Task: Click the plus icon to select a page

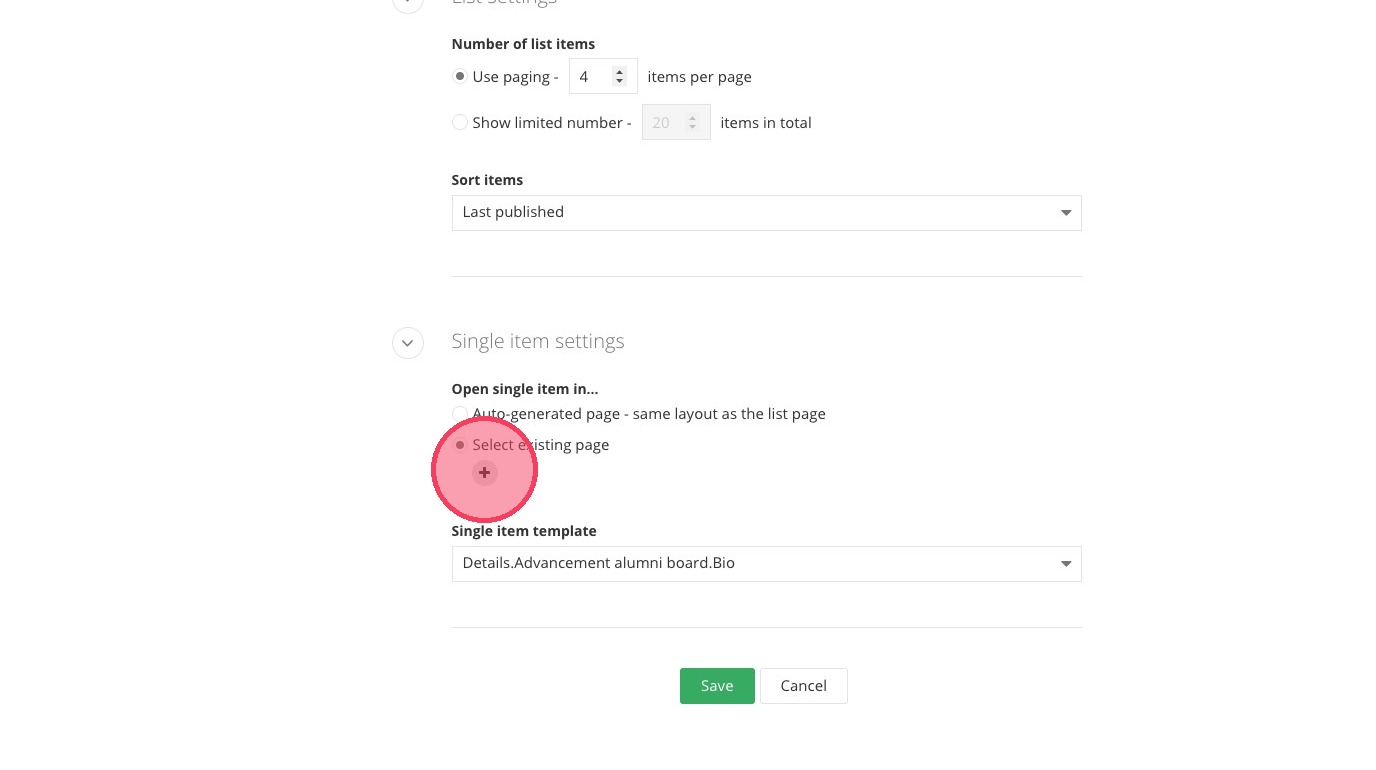Action: (x=484, y=473)
